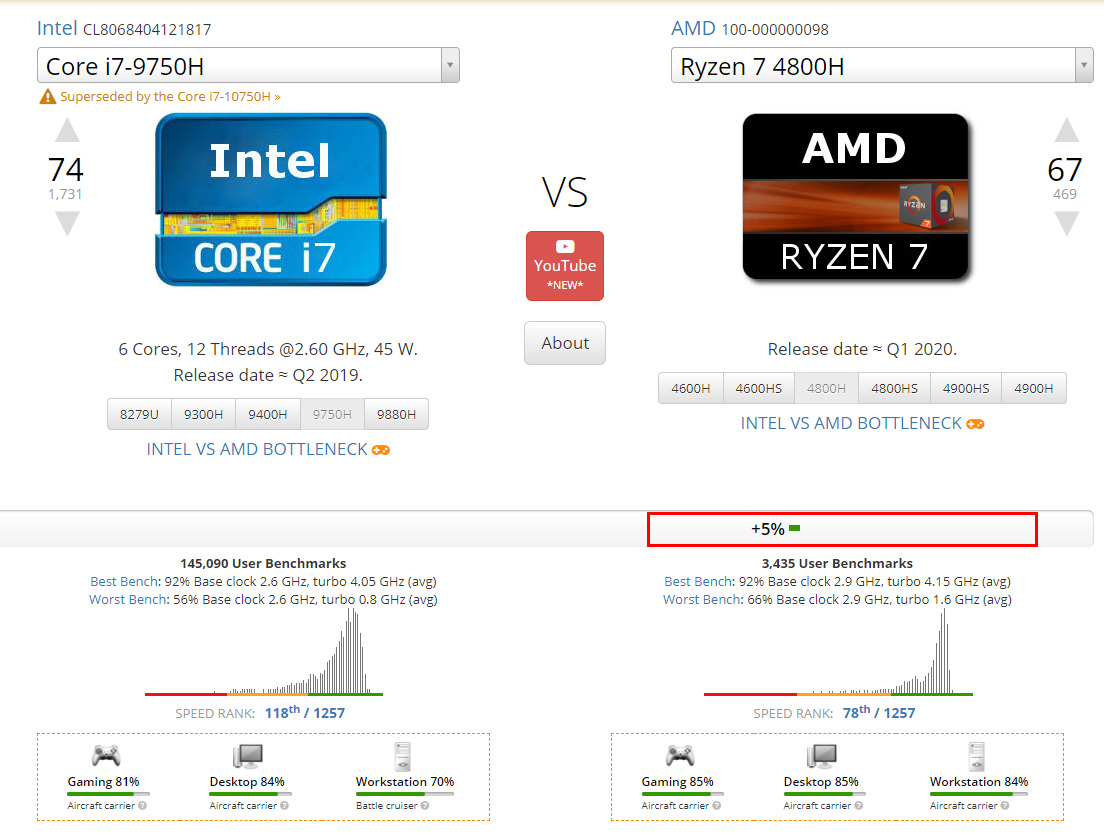Viewport: 1104px width, 833px height.
Task: Click the Intel Gaming 81% controller icon
Action: [106, 756]
